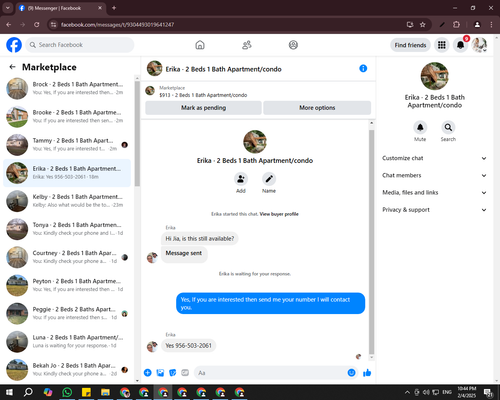Click the Facebook logo icon
Viewport: 500px width, 400px height.
14,45
